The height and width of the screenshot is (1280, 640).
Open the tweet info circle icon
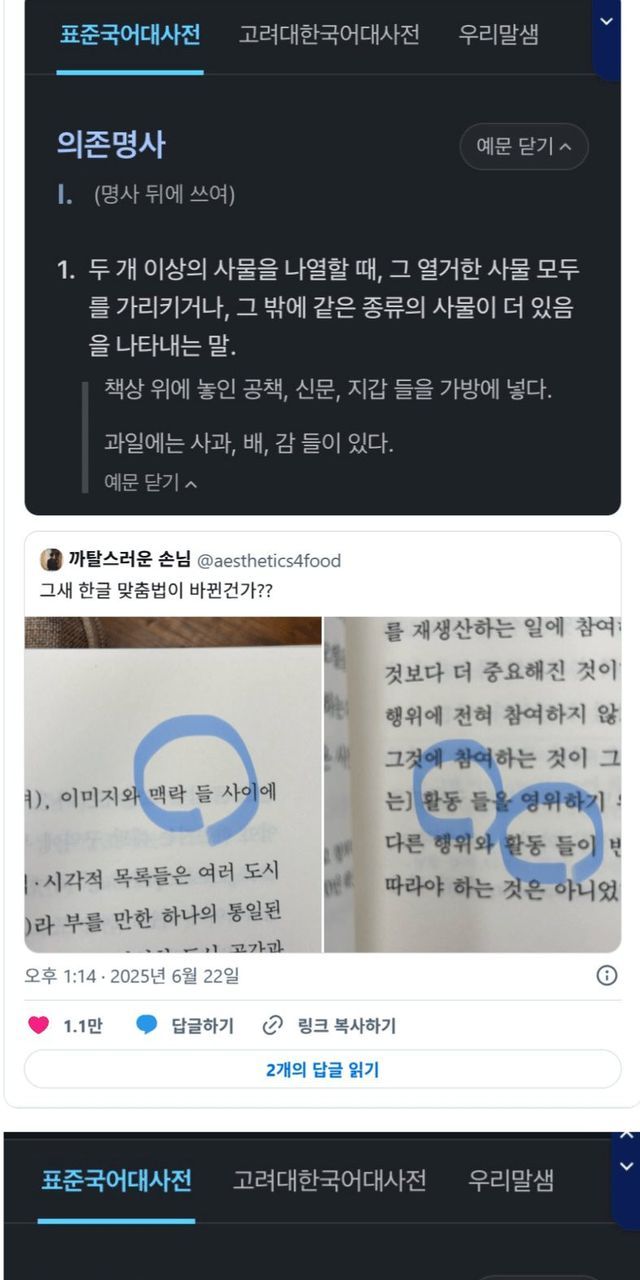click(x=606, y=975)
